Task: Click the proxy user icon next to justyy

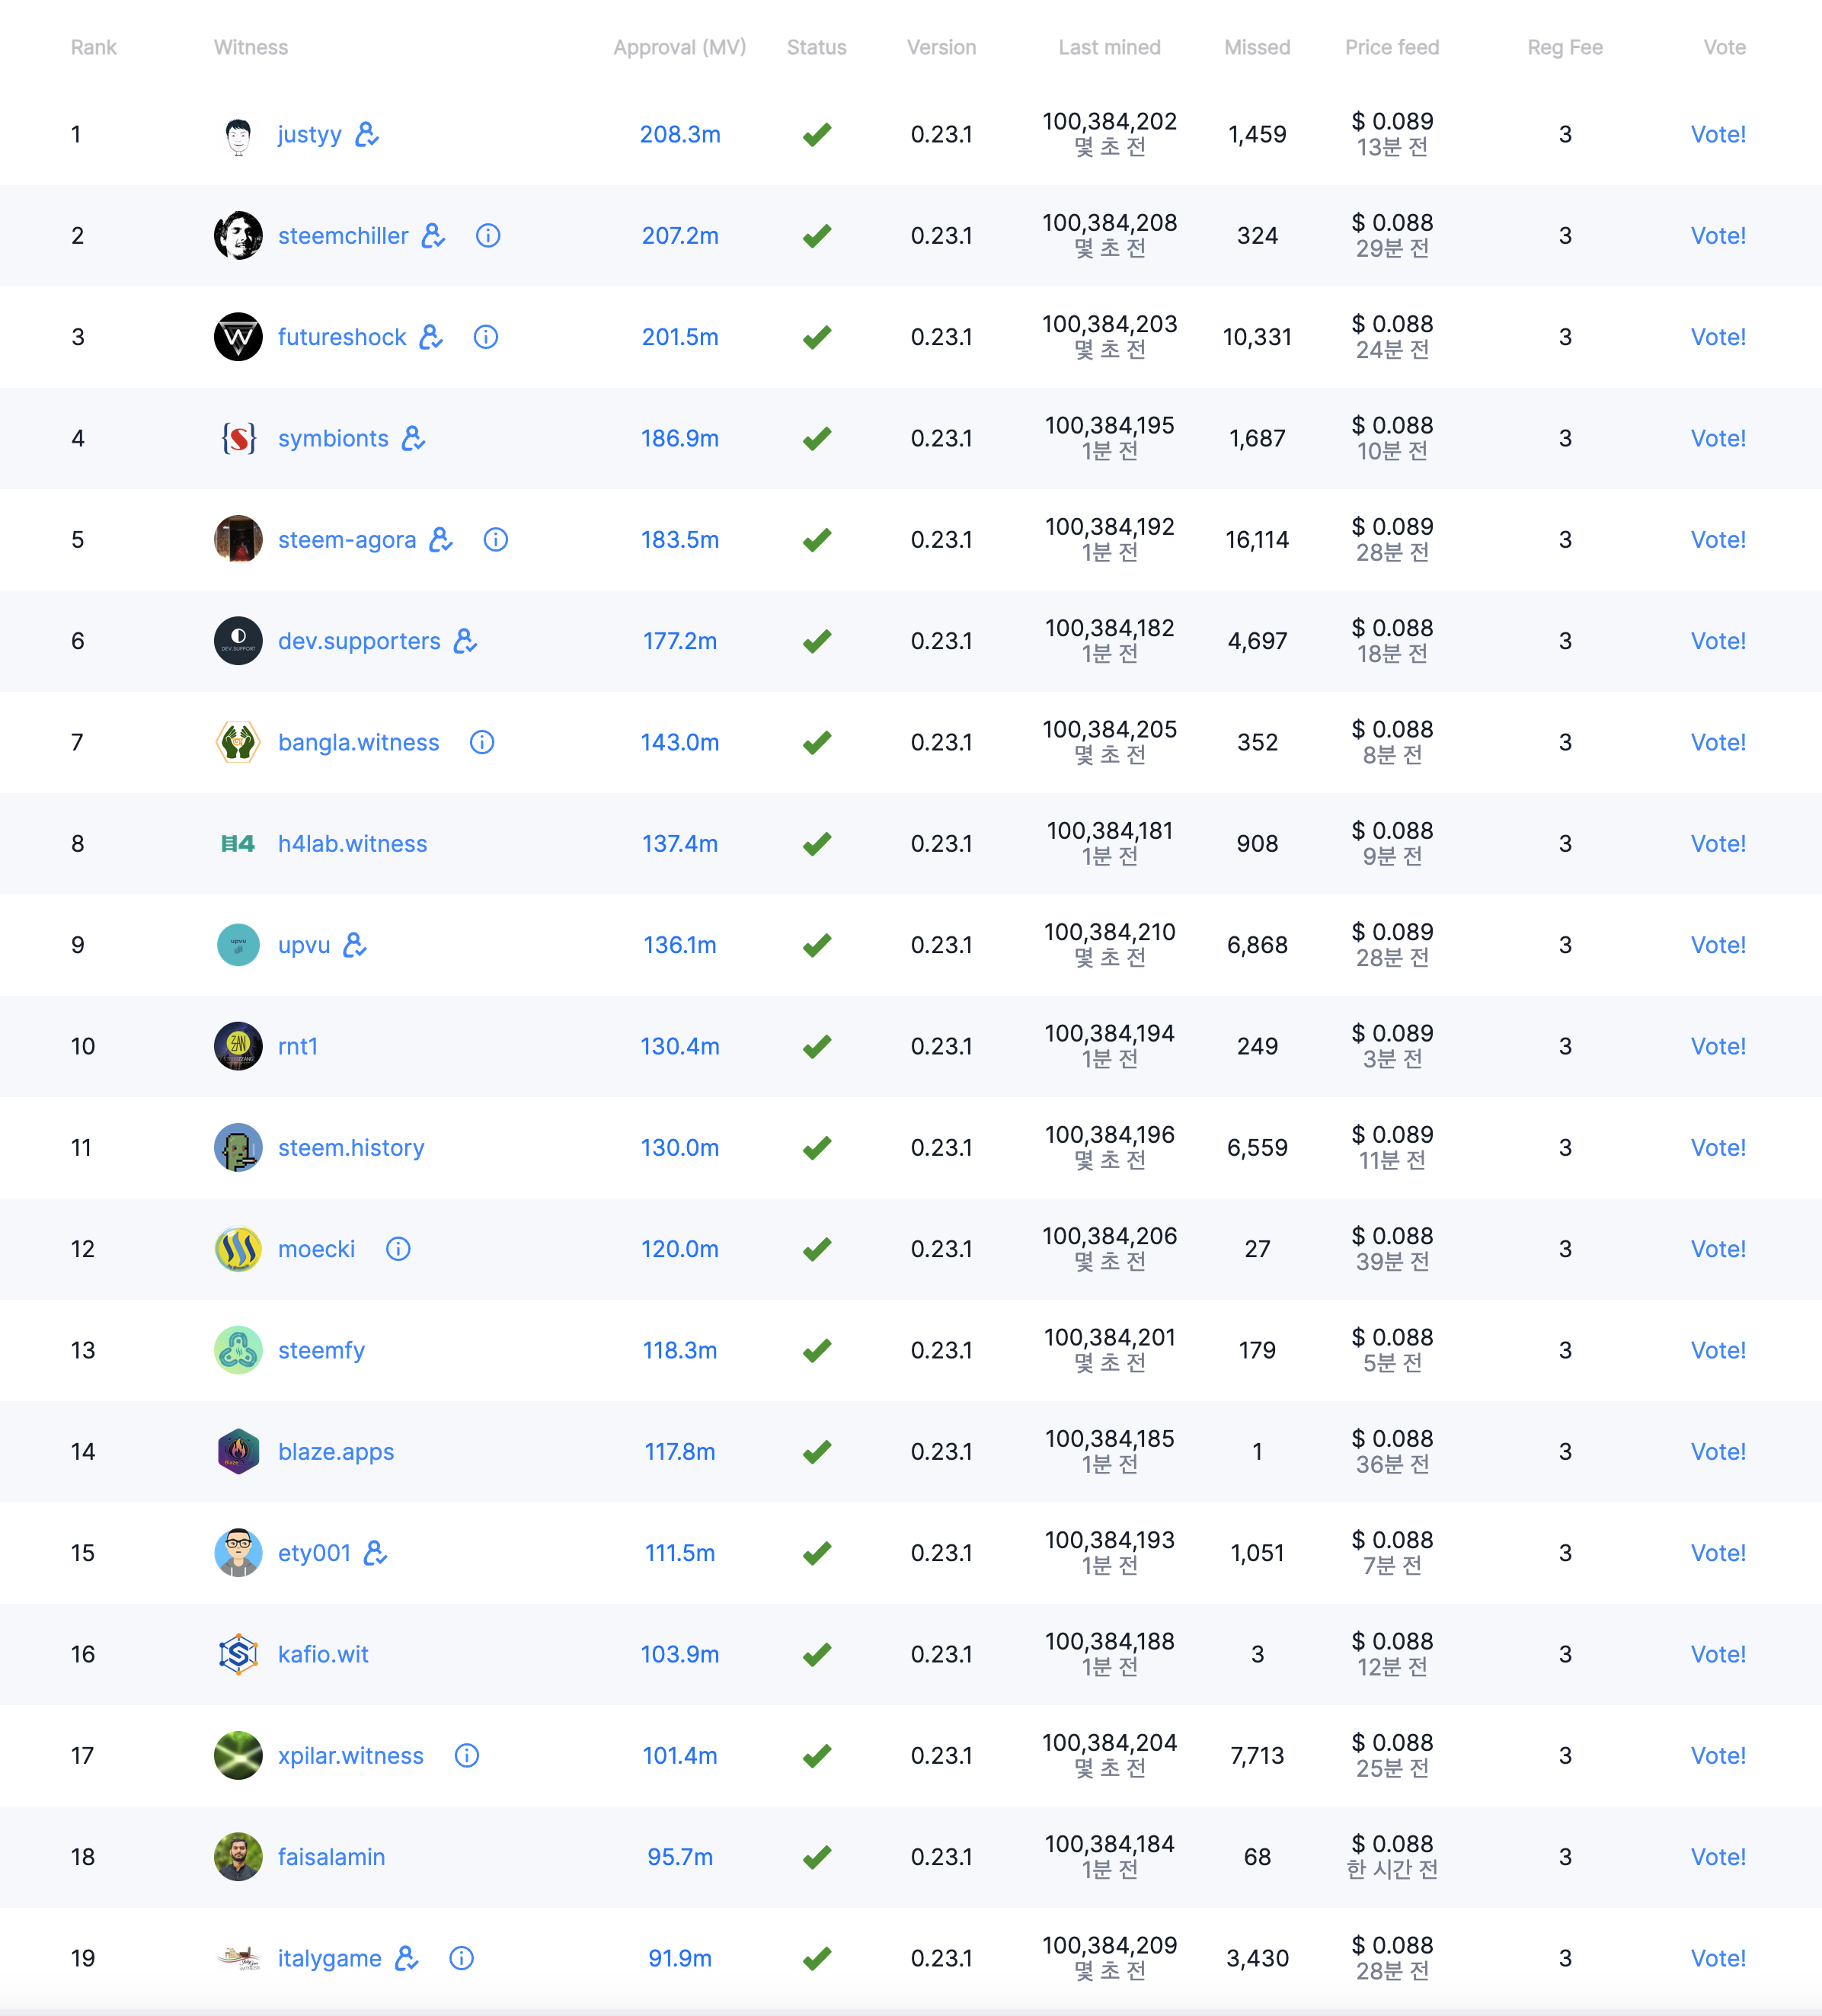Action: (x=367, y=134)
